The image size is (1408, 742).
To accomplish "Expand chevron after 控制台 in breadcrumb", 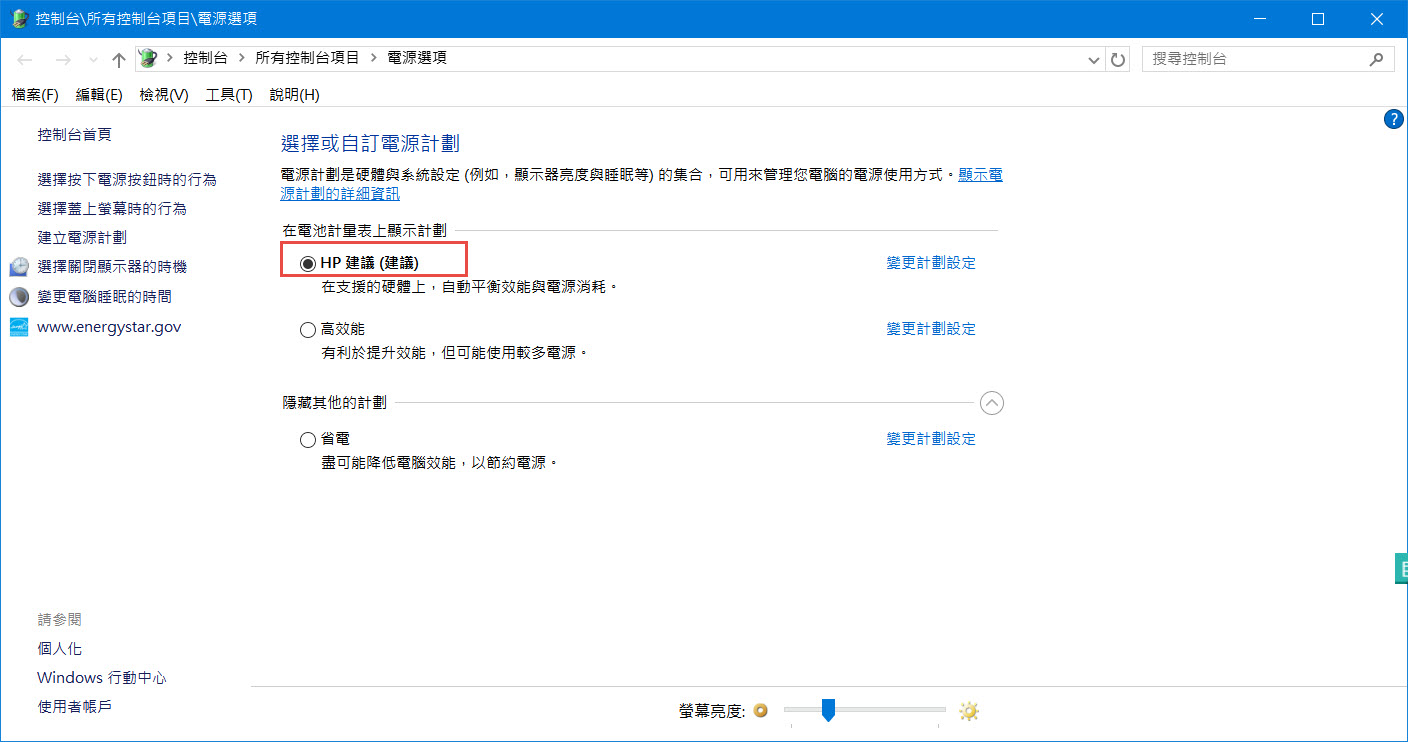I will coord(241,58).
